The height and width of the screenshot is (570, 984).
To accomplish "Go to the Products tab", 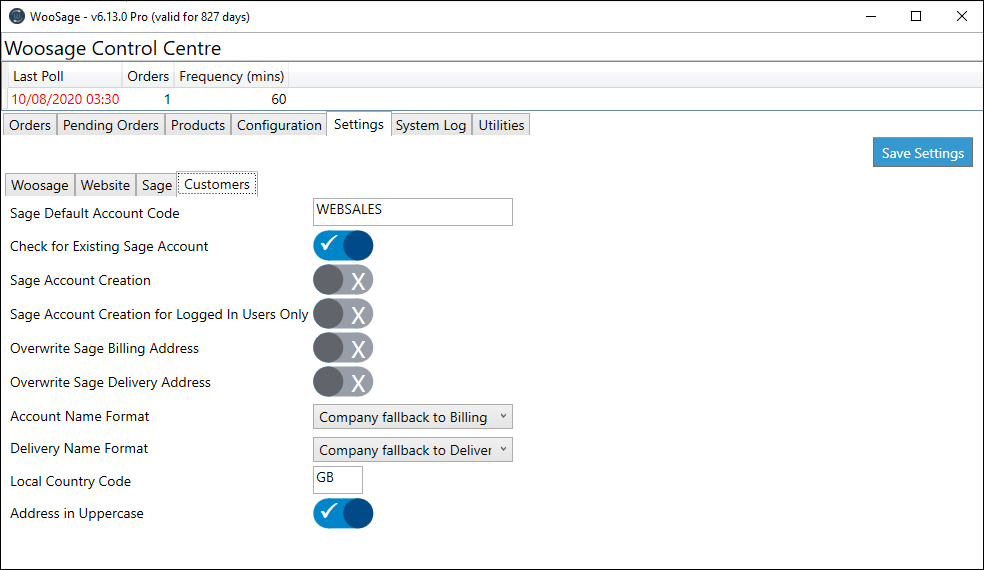I will pos(198,125).
